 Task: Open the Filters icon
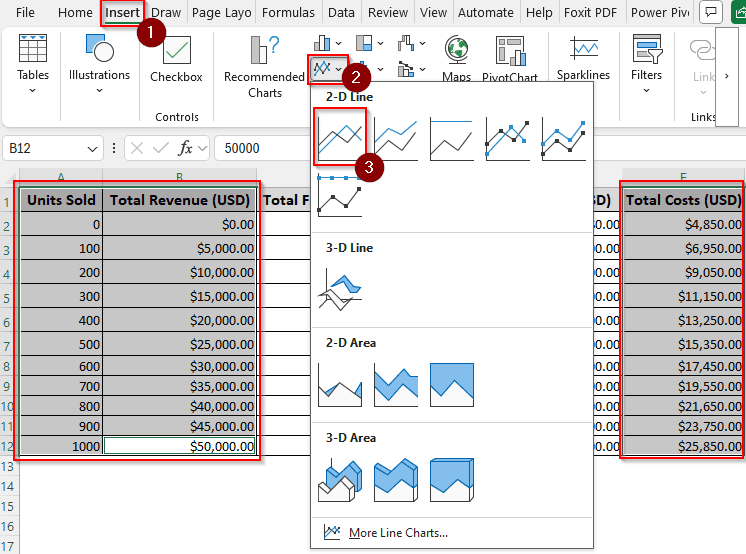647,49
